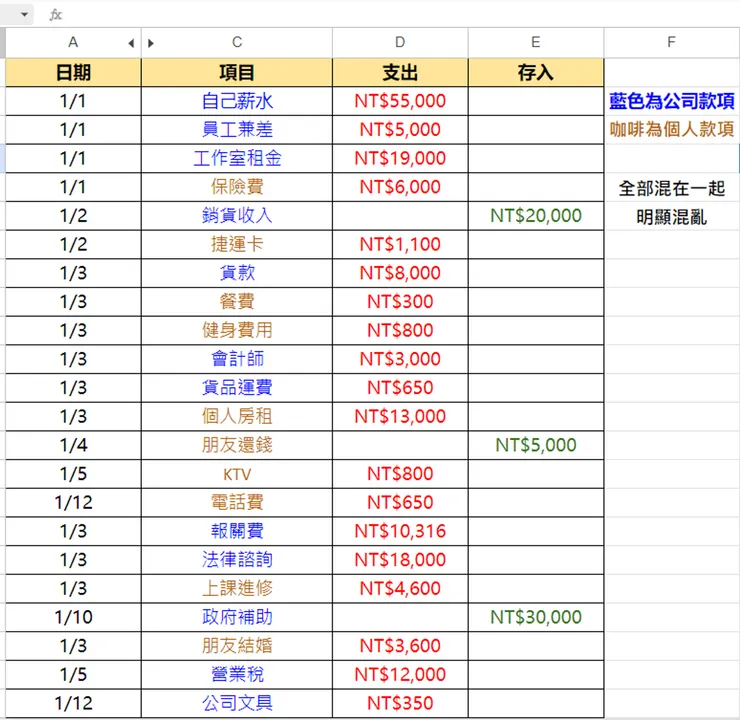Open the name box dropdown arrow
This screenshot has height=720, width=740.
pos(24,15)
